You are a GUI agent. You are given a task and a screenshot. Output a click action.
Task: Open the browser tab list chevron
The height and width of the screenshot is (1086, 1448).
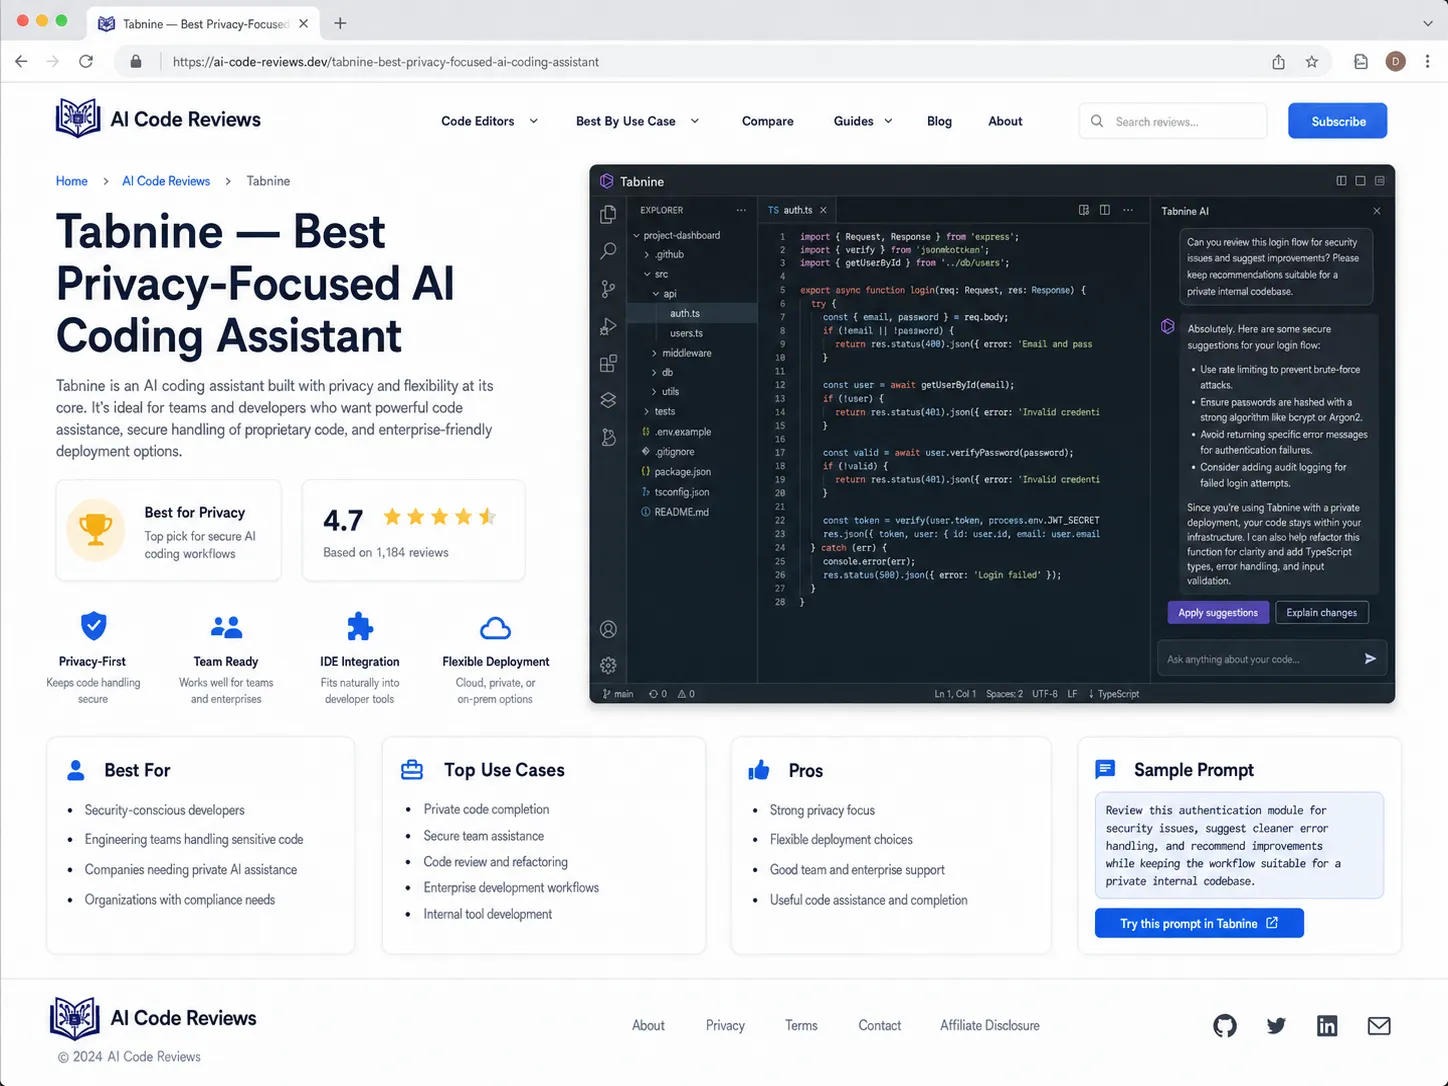pyautogui.click(x=1427, y=23)
